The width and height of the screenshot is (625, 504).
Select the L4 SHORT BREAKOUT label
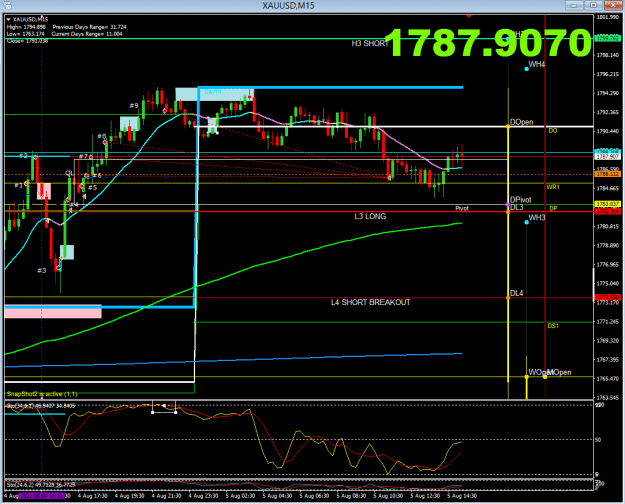pyautogui.click(x=371, y=302)
